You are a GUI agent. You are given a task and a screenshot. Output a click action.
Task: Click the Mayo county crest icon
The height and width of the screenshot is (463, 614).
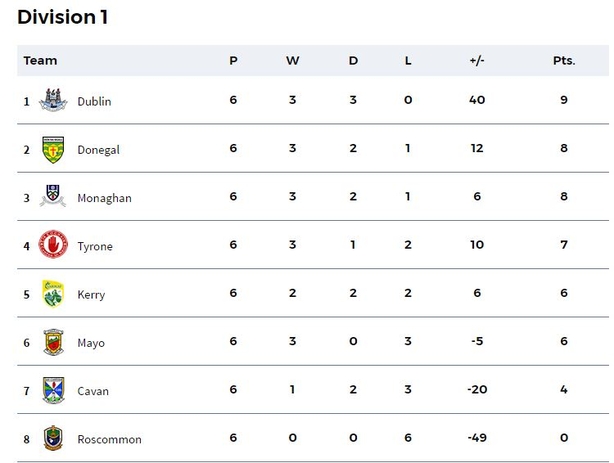tap(53, 342)
